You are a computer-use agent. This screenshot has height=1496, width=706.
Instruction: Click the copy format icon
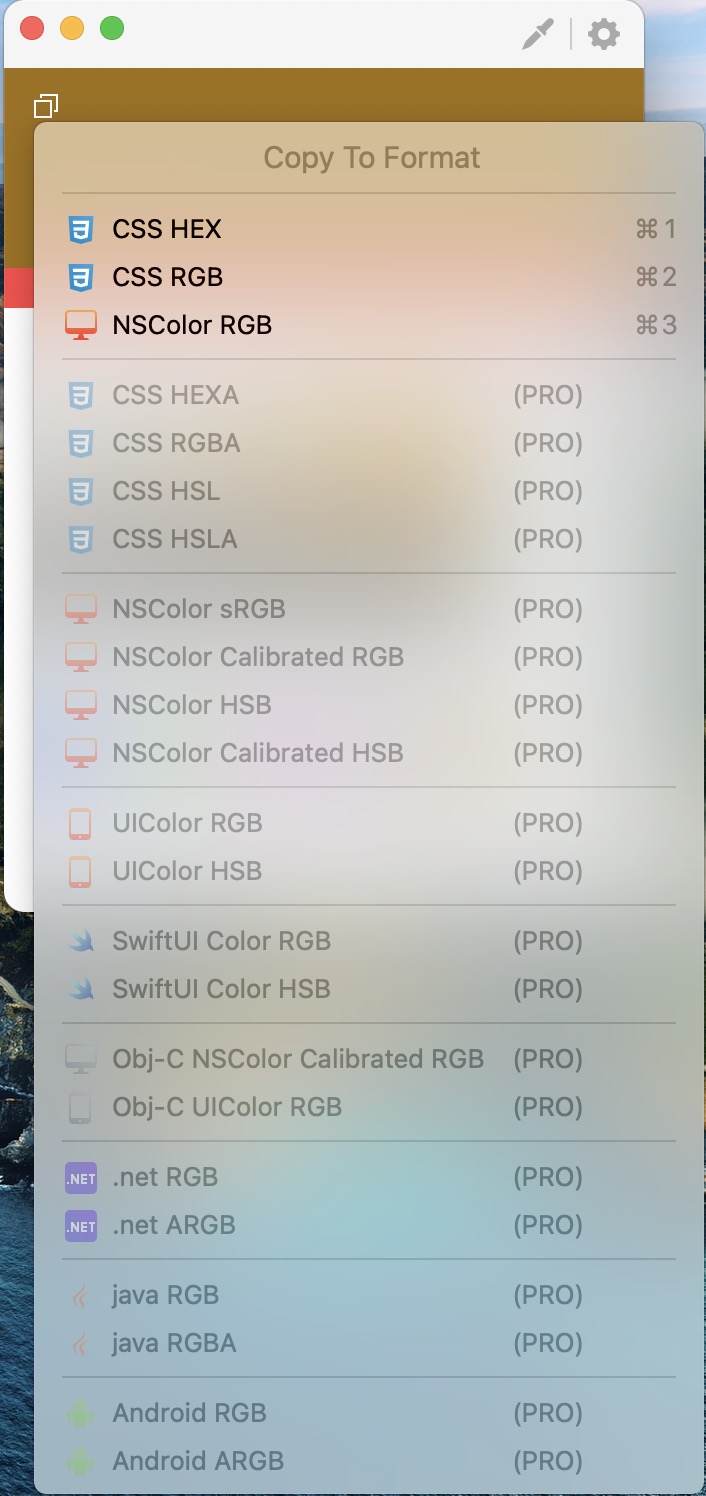click(46, 105)
